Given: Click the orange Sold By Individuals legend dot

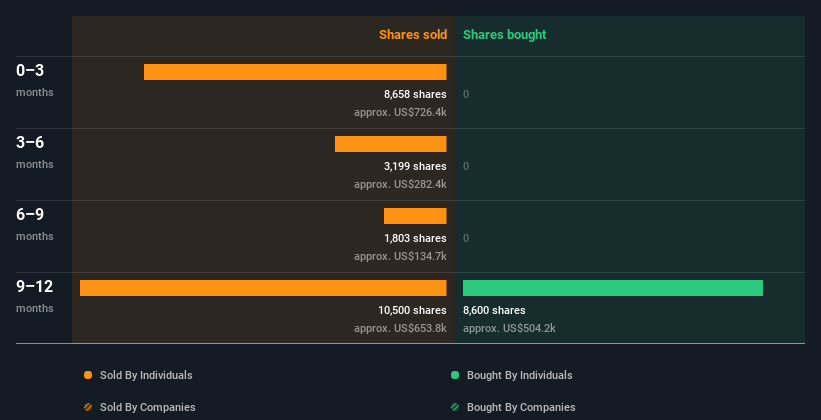Looking at the screenshot, I should pos(88,375).
